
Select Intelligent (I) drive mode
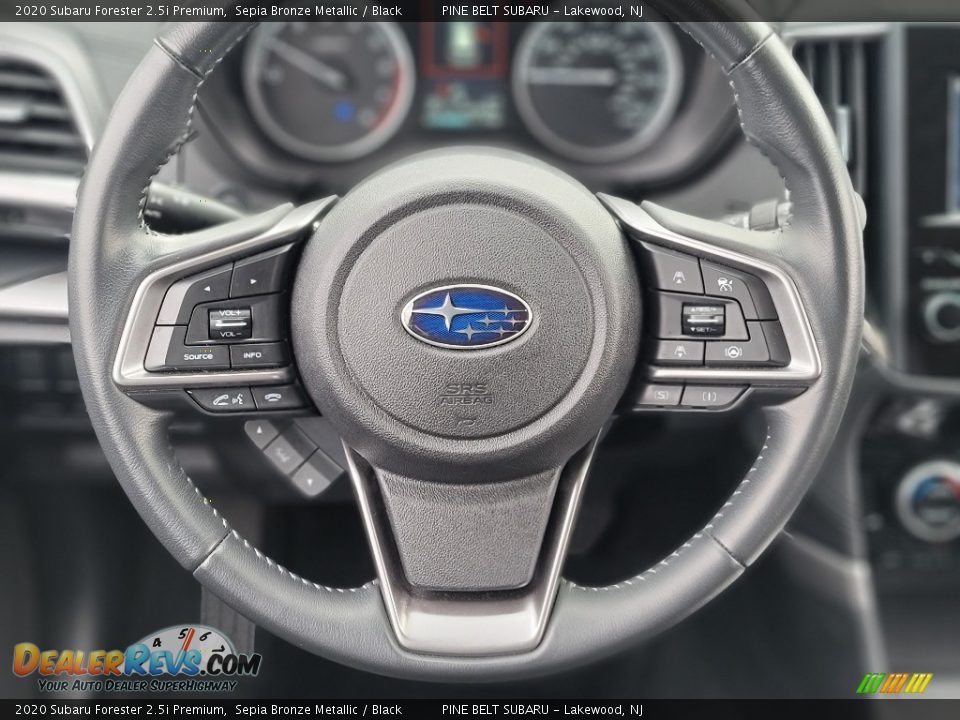pos(709,396)
